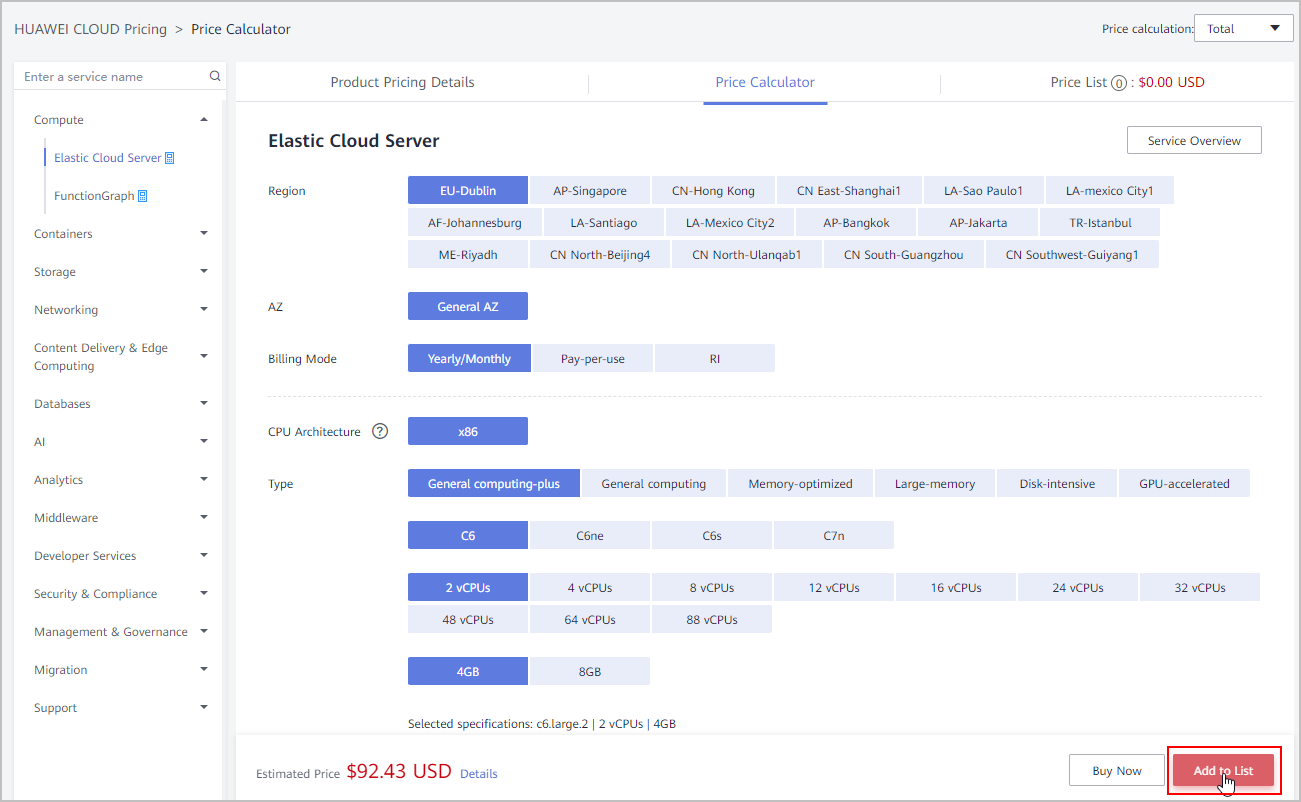The width and height of the screenshot is (1301, 802).
Task: Click the search magnifier icon in service search
Action: point(214,76)
